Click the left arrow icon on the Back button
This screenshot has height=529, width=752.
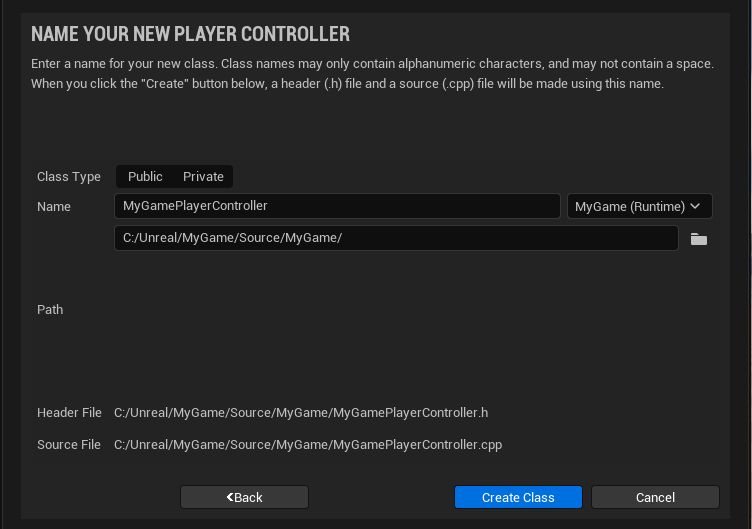[x=230, y=497]
